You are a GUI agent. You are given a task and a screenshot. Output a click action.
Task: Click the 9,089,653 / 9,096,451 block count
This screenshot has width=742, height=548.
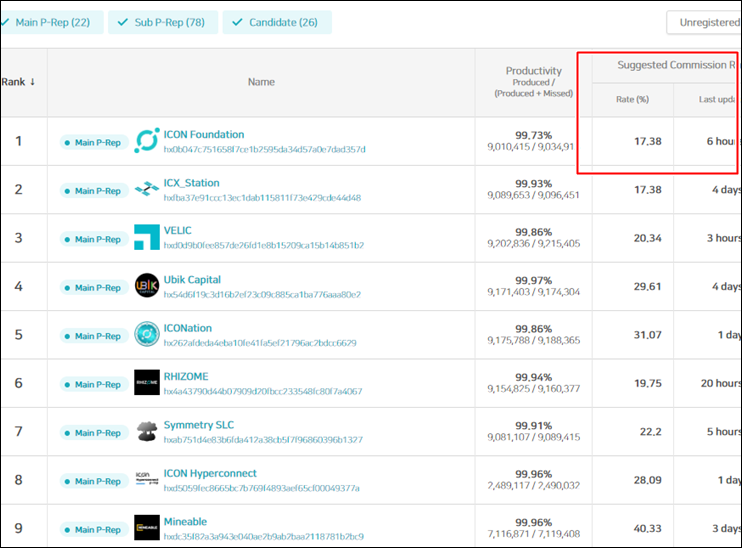tap(534, 195)
